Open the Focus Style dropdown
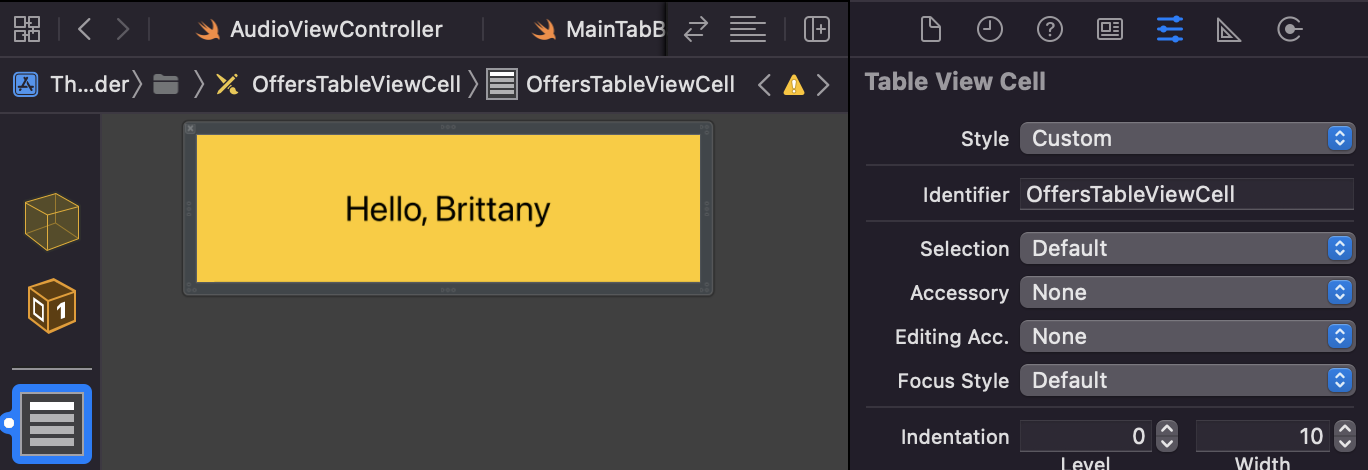Image resolution: width=1368 pixels, height=470 pixels. (1187, 381)
